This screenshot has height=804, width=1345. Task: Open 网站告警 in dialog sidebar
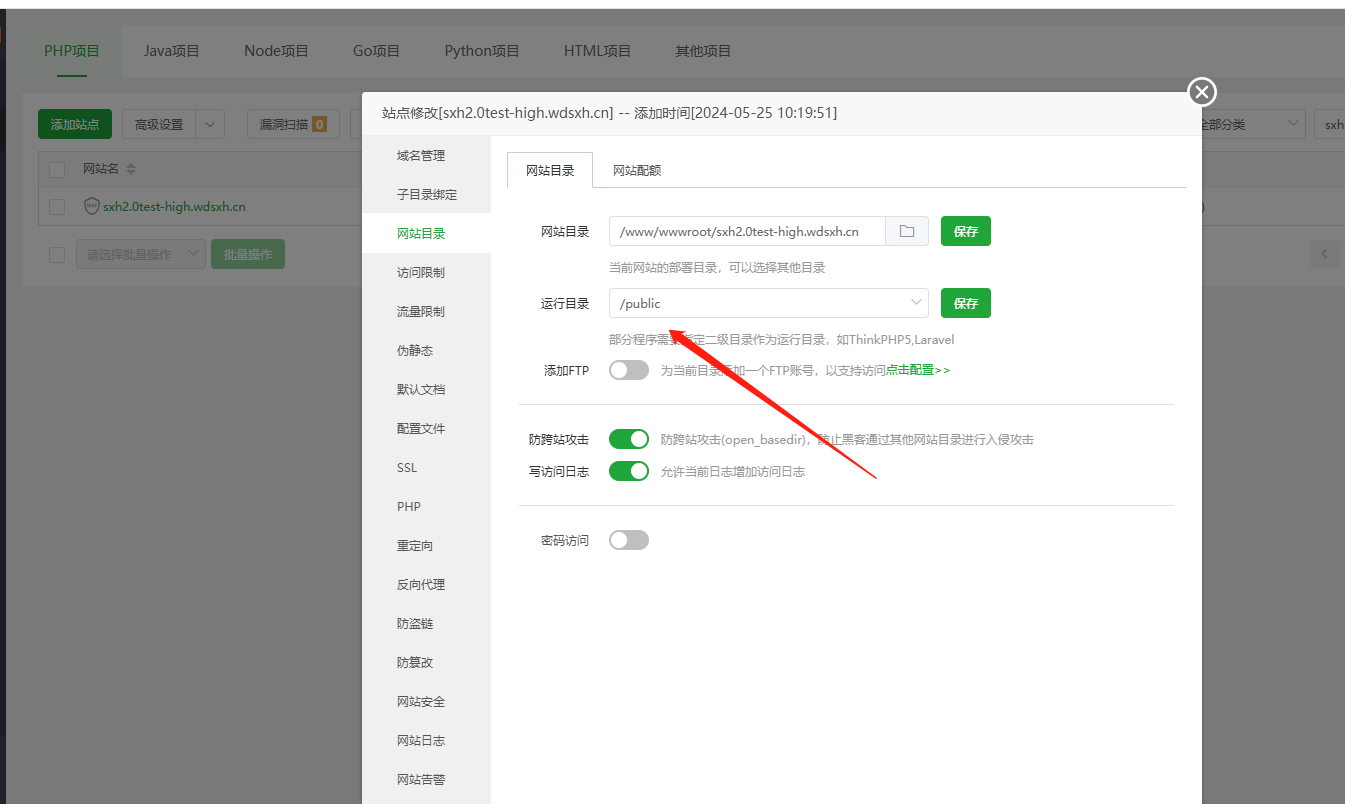point(427,779)
